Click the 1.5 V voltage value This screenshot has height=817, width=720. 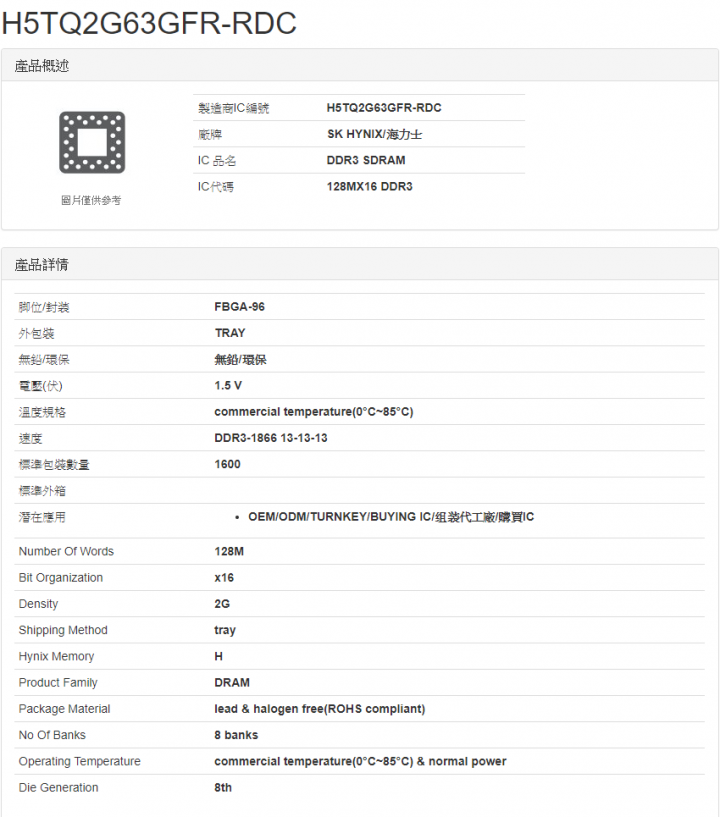pos(228,386)
